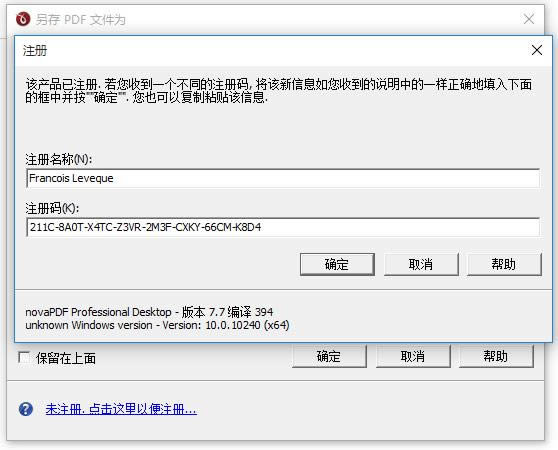Click the blue question mark help icon
The height and width of the screenshot is (450, 558).
tap(26, 409)
